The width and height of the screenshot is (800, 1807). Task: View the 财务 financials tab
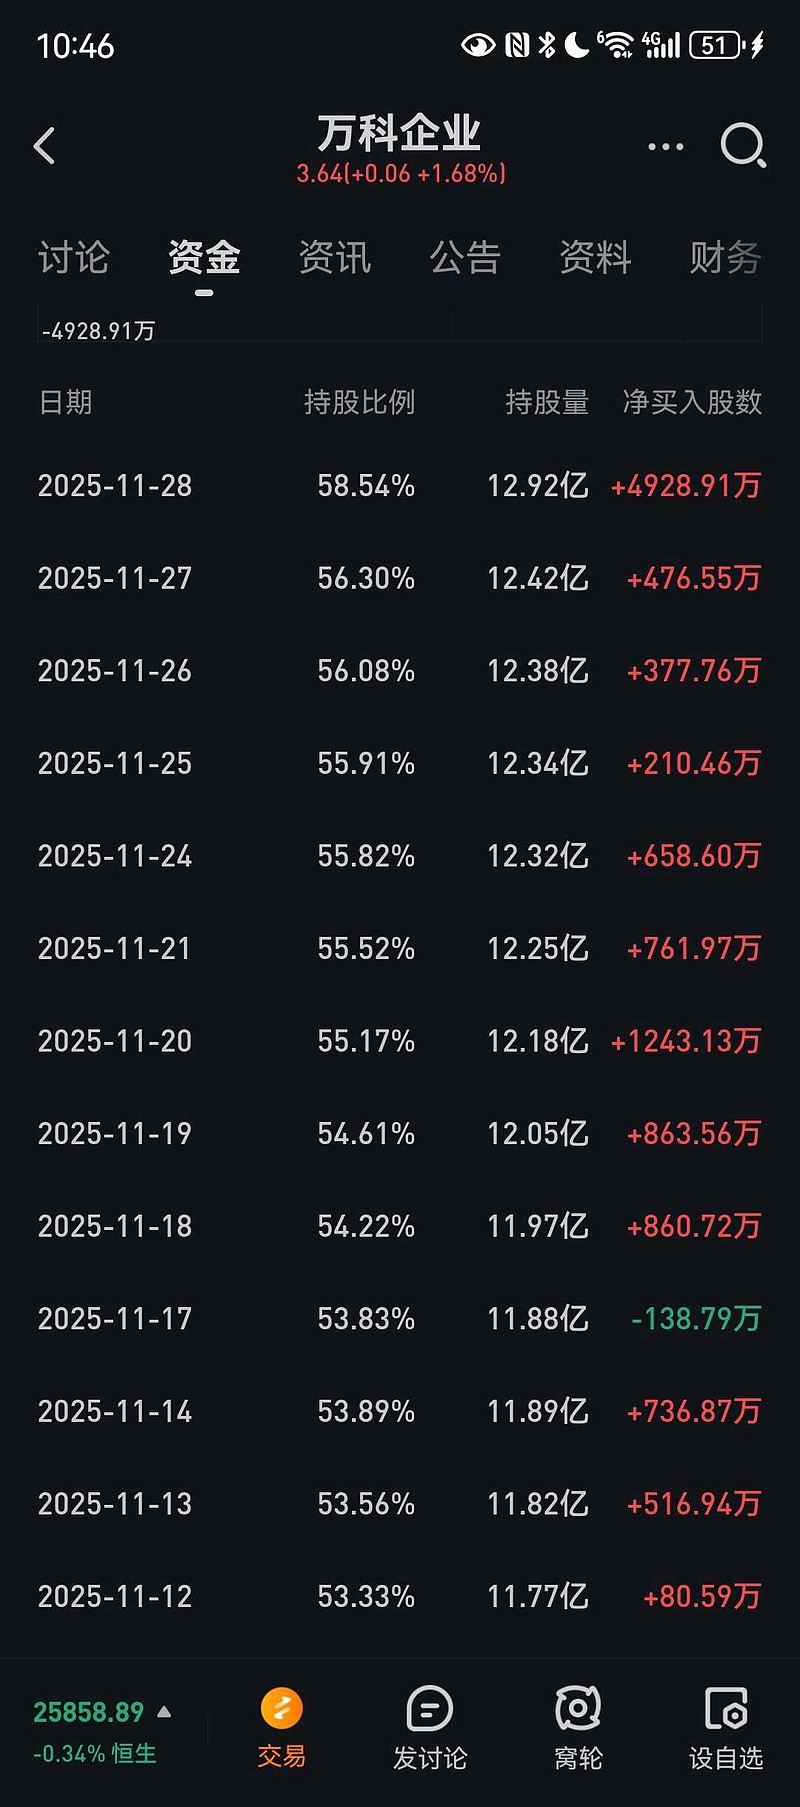(x=724, y=258)
